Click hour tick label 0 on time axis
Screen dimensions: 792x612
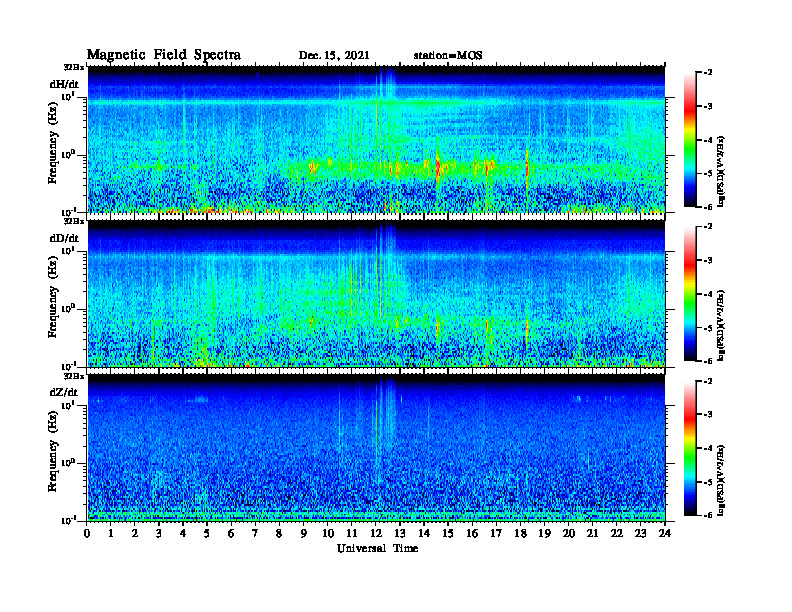(87, 534)
